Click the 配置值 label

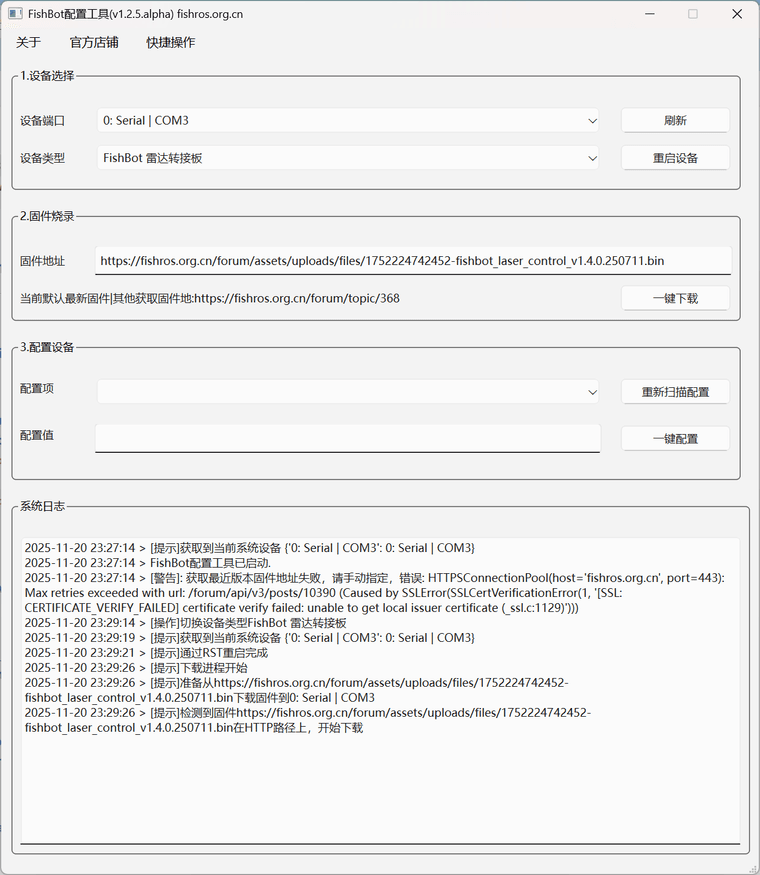37,435
